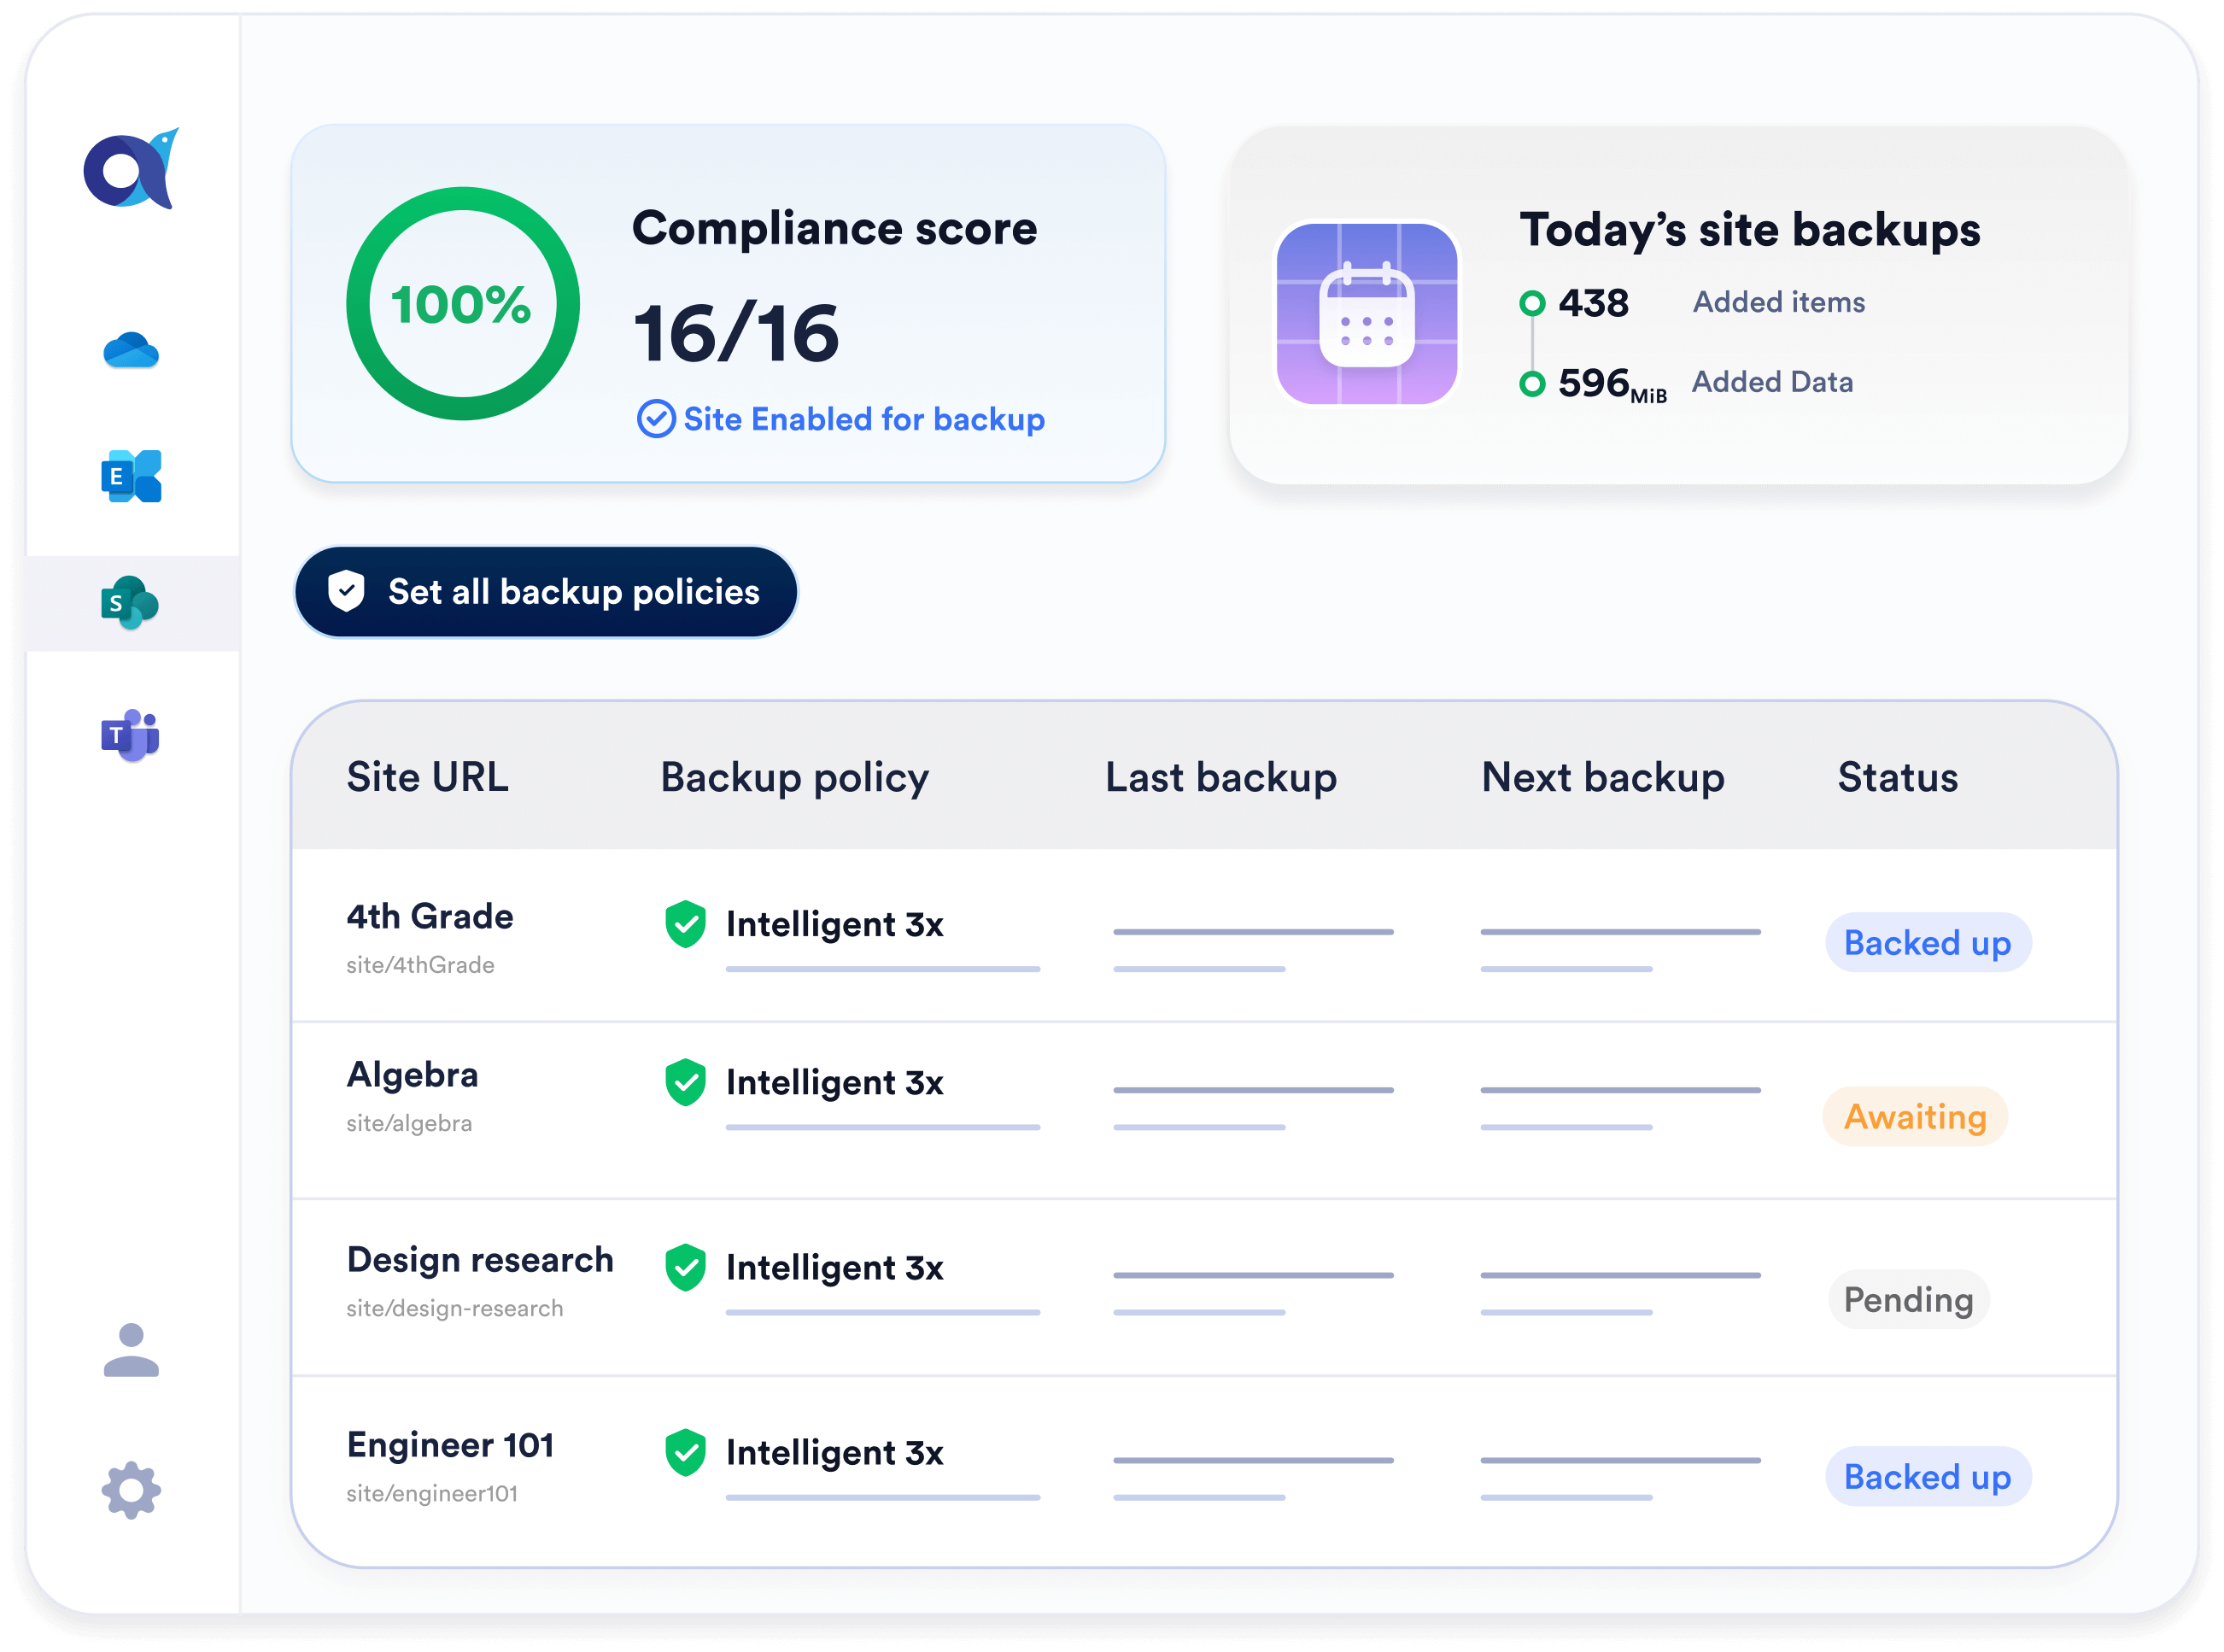Open the OneDrive section in sidebar
Image resolution: width=2224 pixels, height=1652 pixels.
pyautogui.click(x=131, y=351)
